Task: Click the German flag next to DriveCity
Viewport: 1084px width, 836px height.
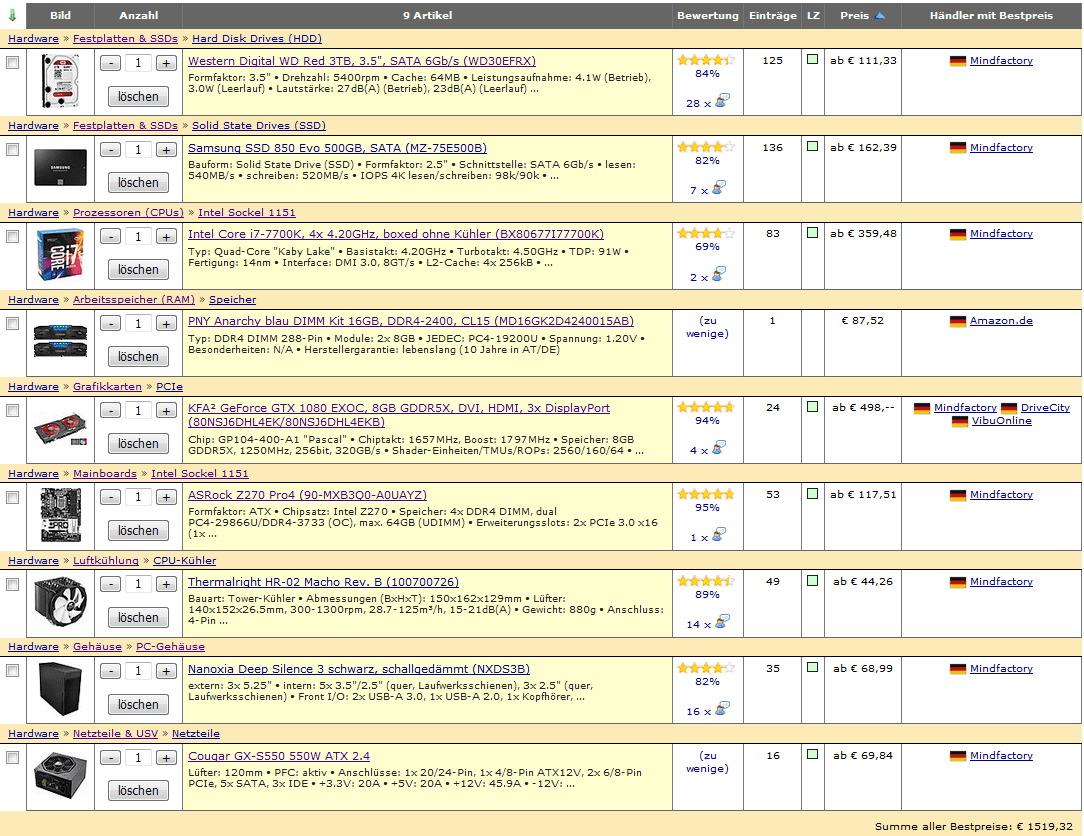Action: (x=1009, y=408)
